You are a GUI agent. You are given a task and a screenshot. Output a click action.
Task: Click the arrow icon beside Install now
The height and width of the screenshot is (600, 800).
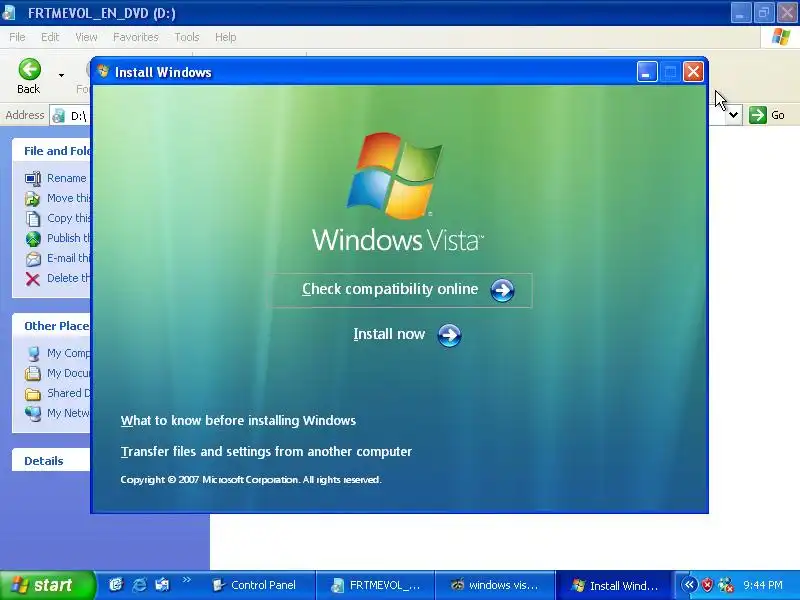pyautogui.click(x=449, y=335)
